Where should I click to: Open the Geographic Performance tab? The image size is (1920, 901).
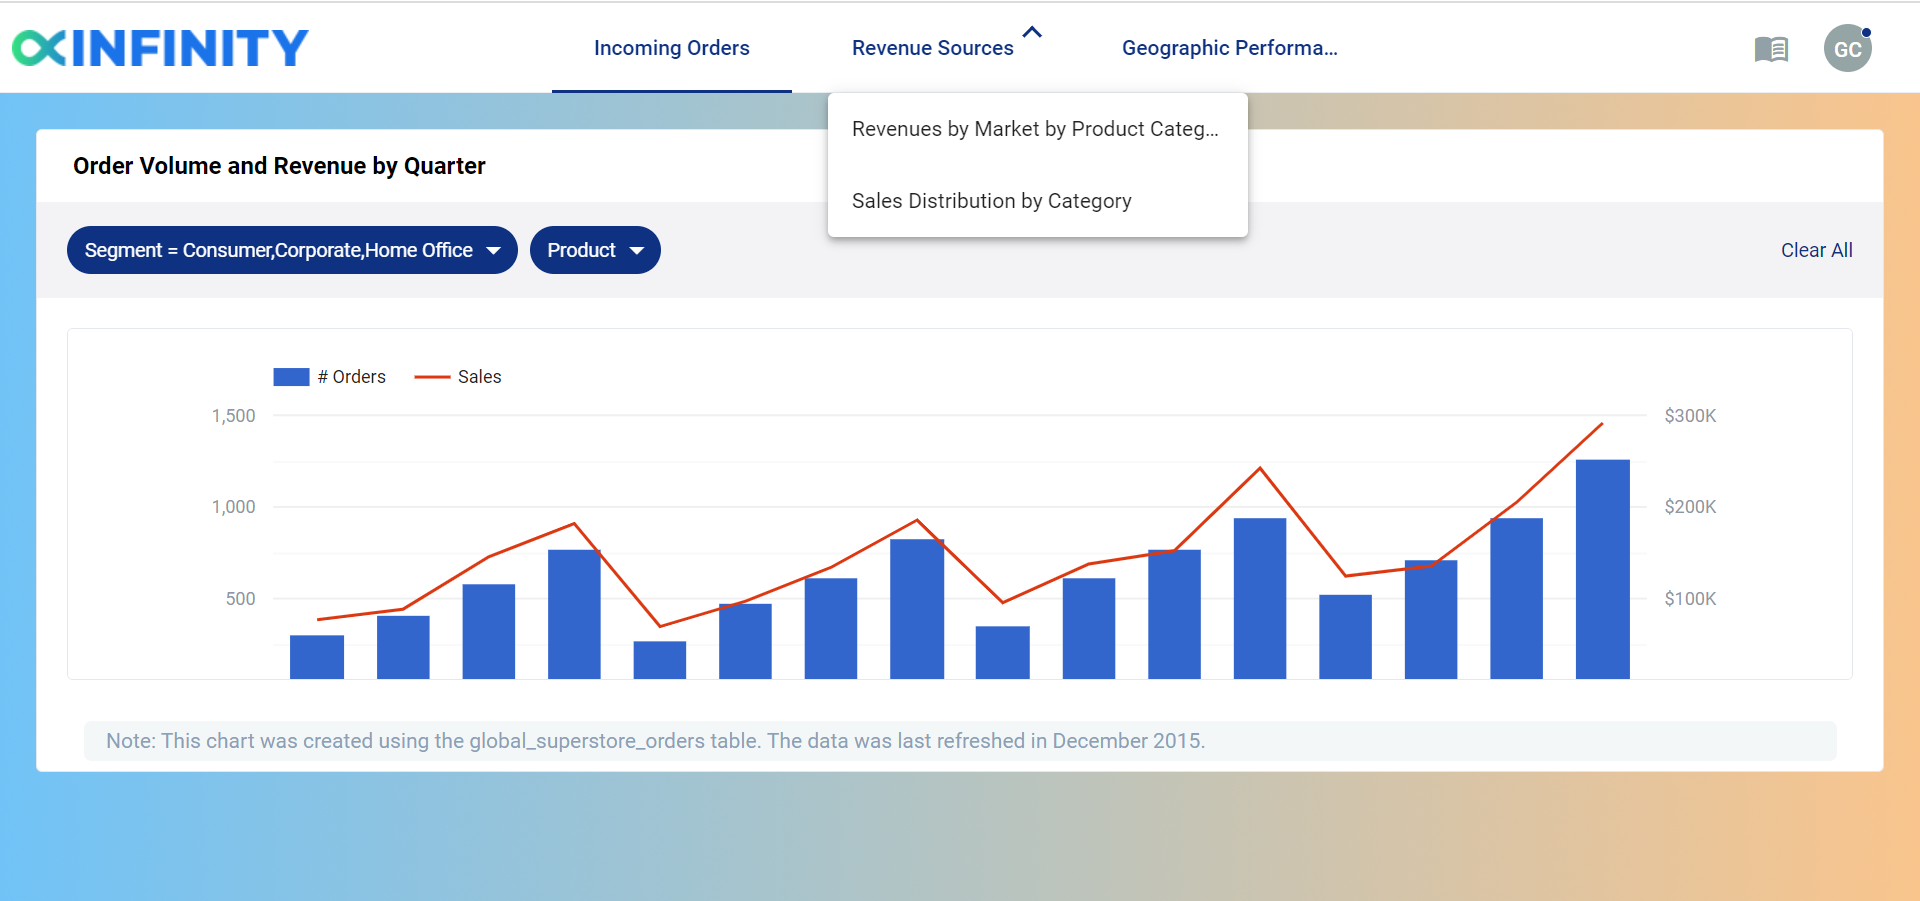[x=1230, y=48]
